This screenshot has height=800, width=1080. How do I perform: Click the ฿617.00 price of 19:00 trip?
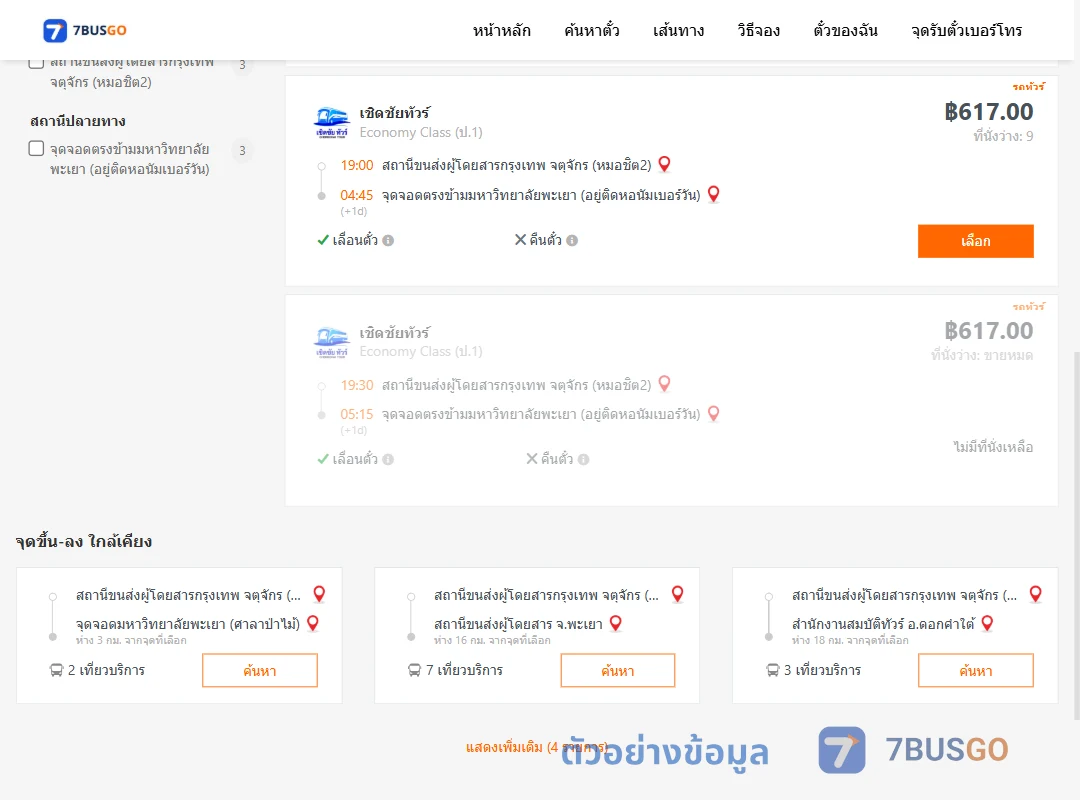(988, 112)
